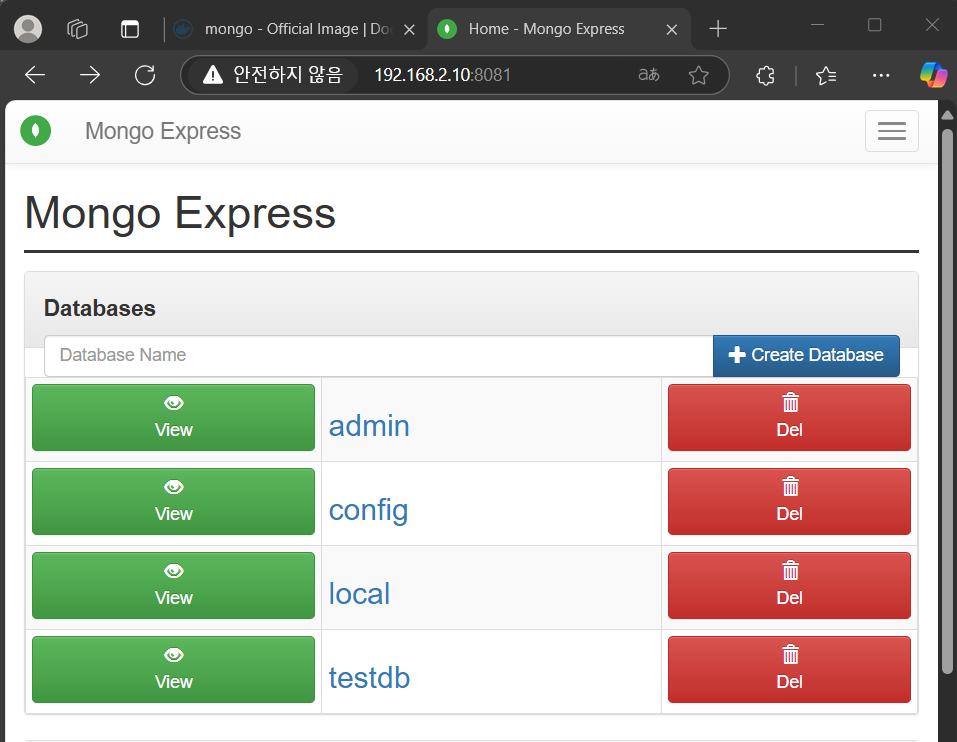Viewport: 957px width, 742px height.
Task: Go forward with the forward arrow
Action: point(90,75)
